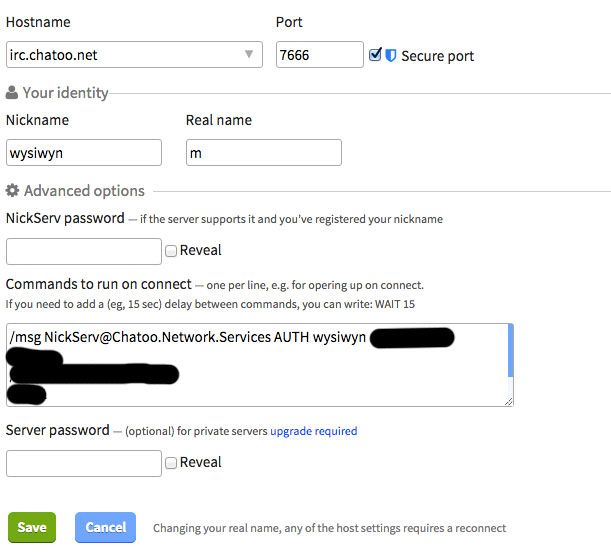Focus the Nickname field with wysiwyn
The width and height of the screenshot is (611, 552).
[84, 153]
